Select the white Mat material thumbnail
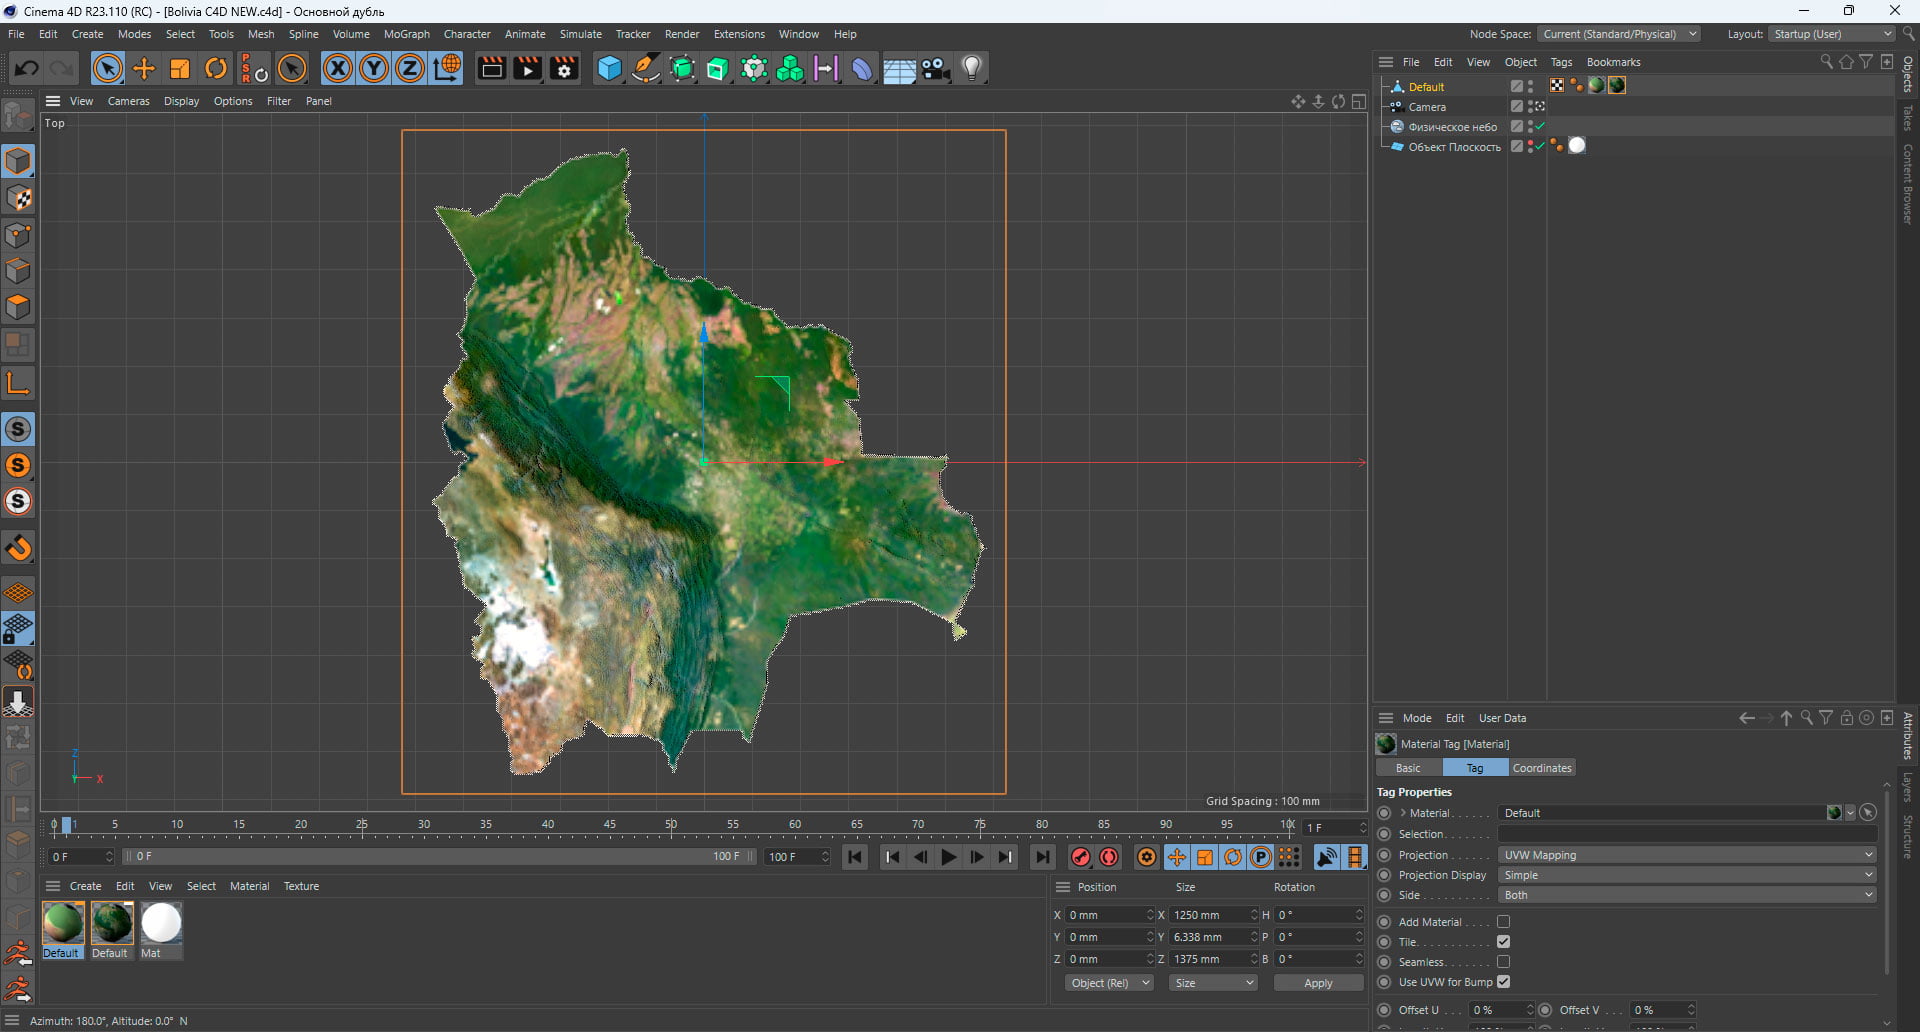The image size is (1920, 1032). click(x=161, y=923)
